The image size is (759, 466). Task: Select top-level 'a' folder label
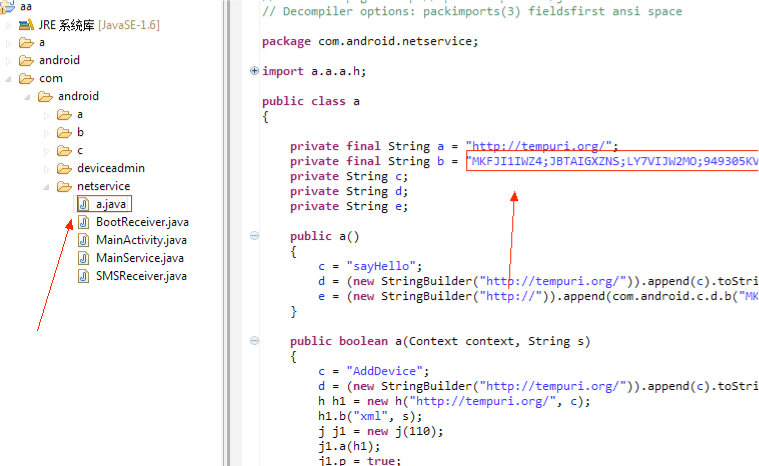pyautogui.click(x=42, y=43)
